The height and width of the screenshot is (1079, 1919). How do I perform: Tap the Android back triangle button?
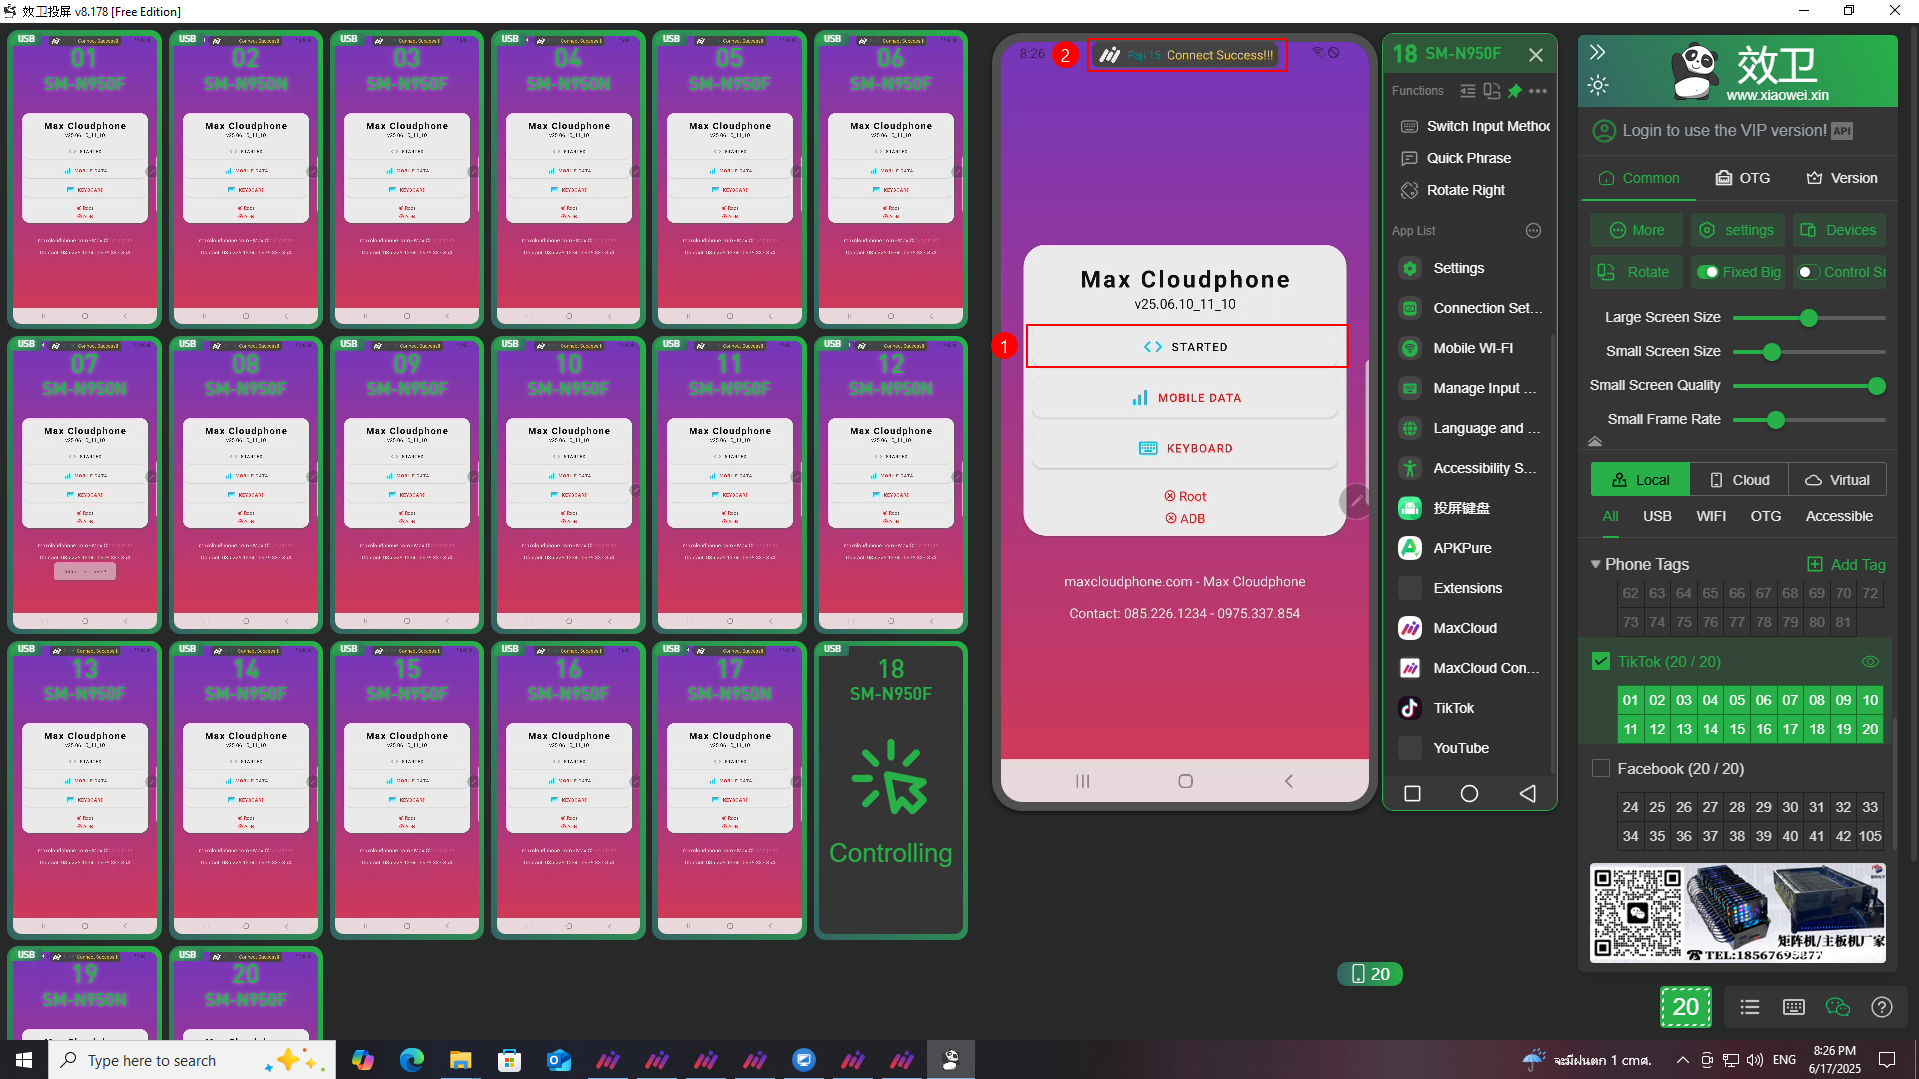[1527, 793]
